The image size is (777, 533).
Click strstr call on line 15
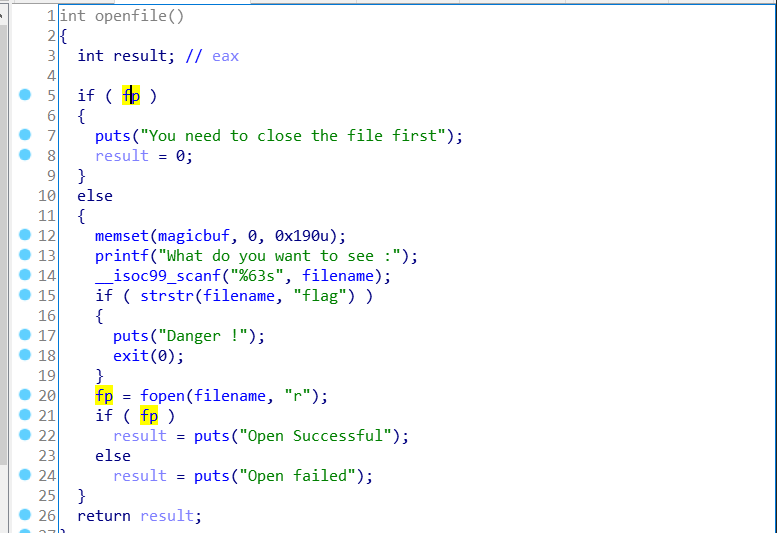pos(167,296)
